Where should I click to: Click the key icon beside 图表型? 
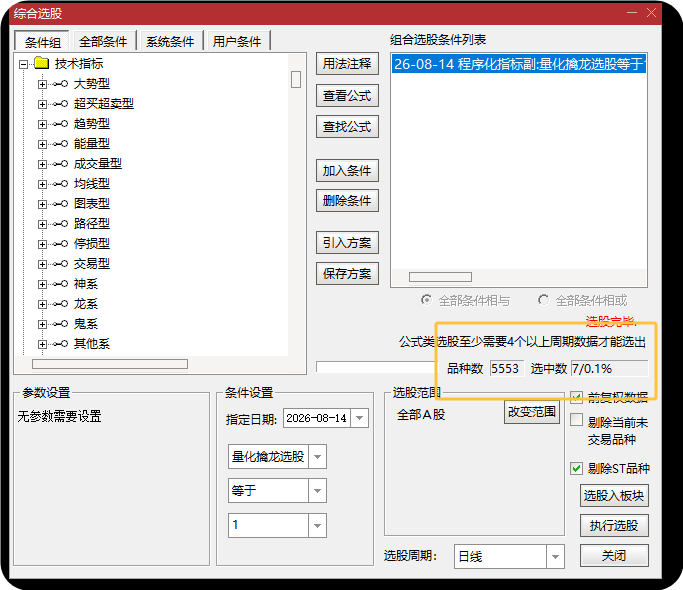(x=61, y=204)
